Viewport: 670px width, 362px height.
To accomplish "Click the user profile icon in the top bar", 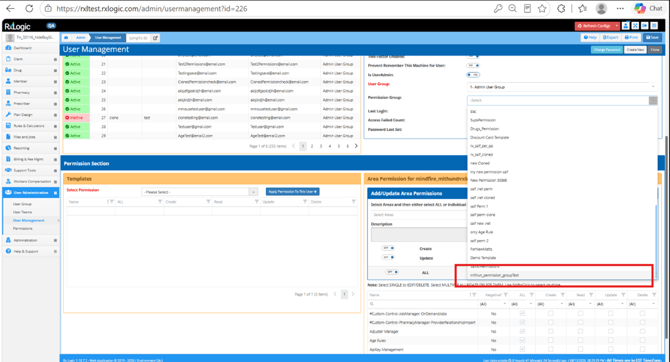I will pyautogui.click(x=626, y=26).
